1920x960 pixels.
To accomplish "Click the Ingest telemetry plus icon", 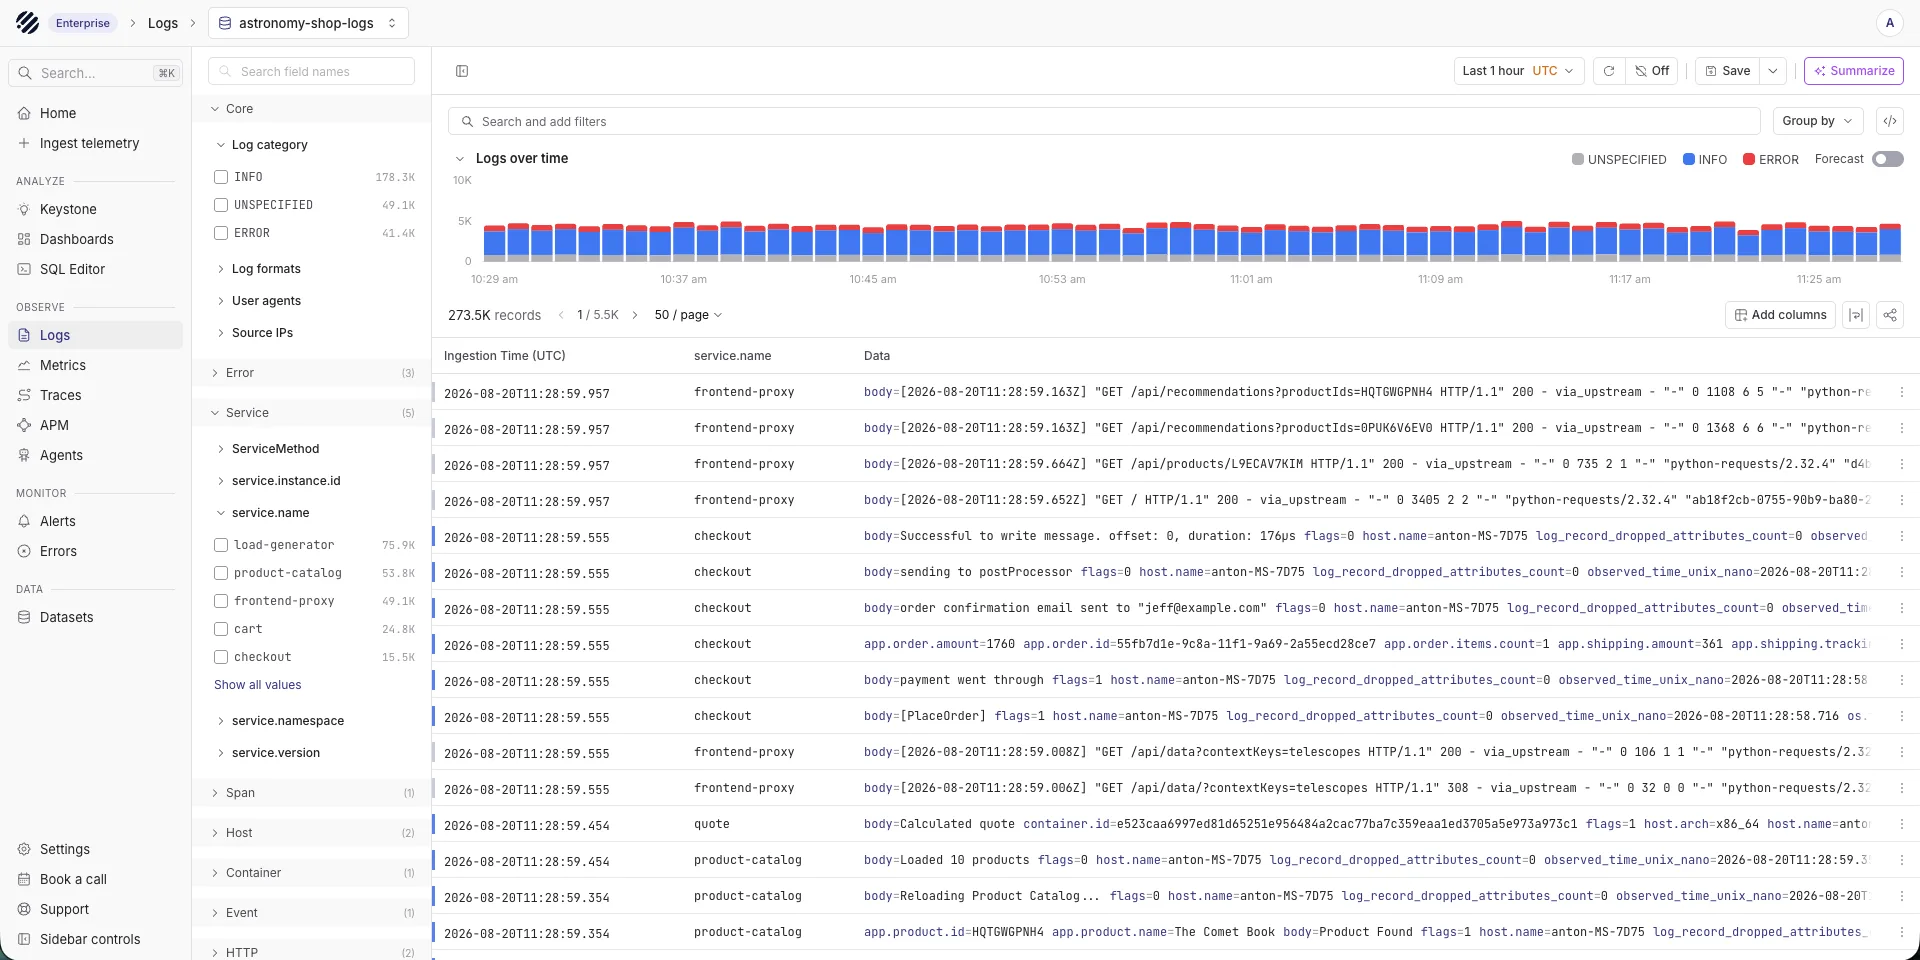I will click(x=24, y=143).
